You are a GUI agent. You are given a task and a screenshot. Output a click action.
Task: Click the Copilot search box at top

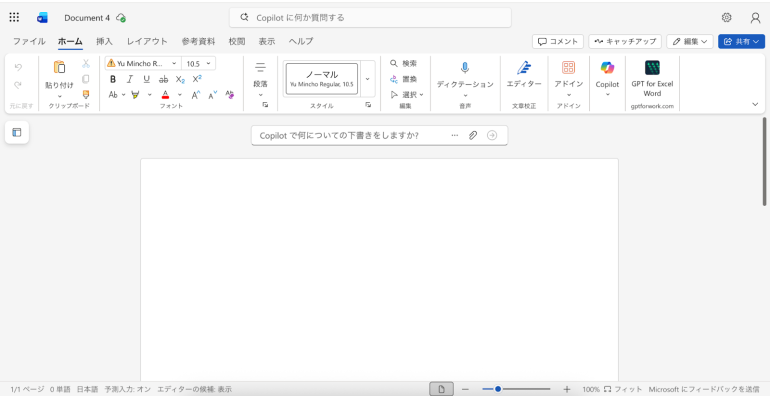tap(370, 18)
